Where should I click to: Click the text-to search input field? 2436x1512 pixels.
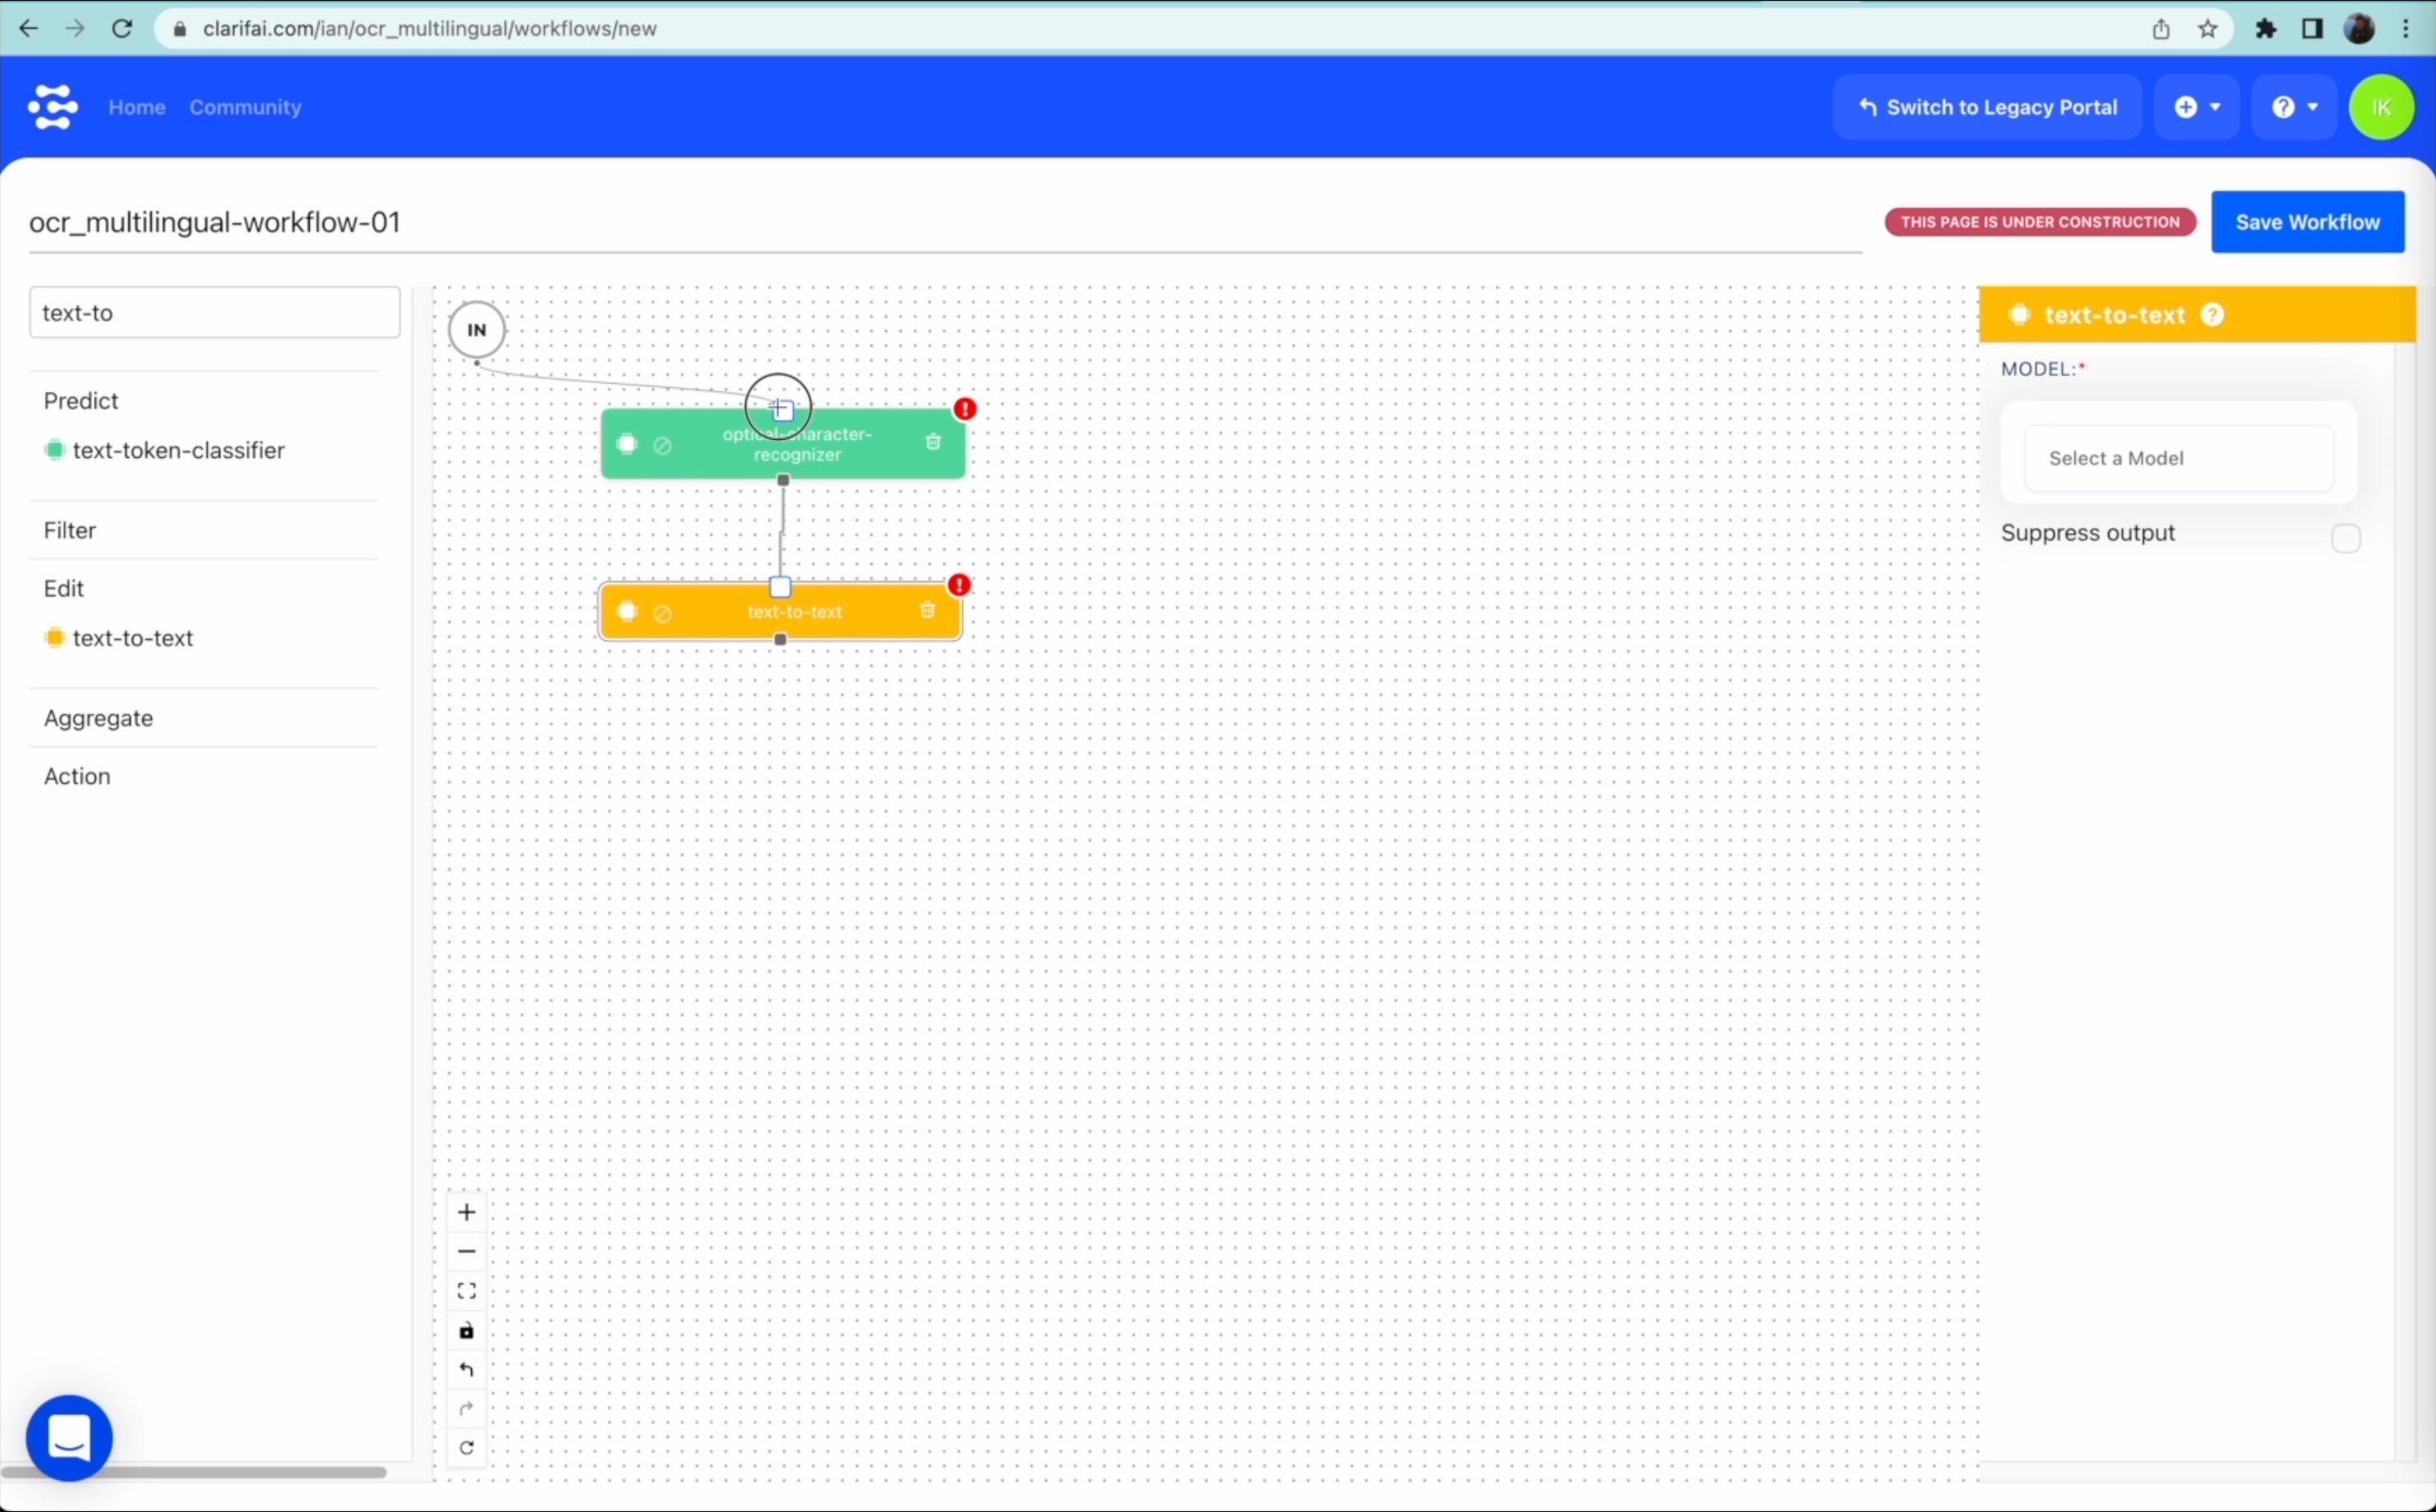pos(214,313)
